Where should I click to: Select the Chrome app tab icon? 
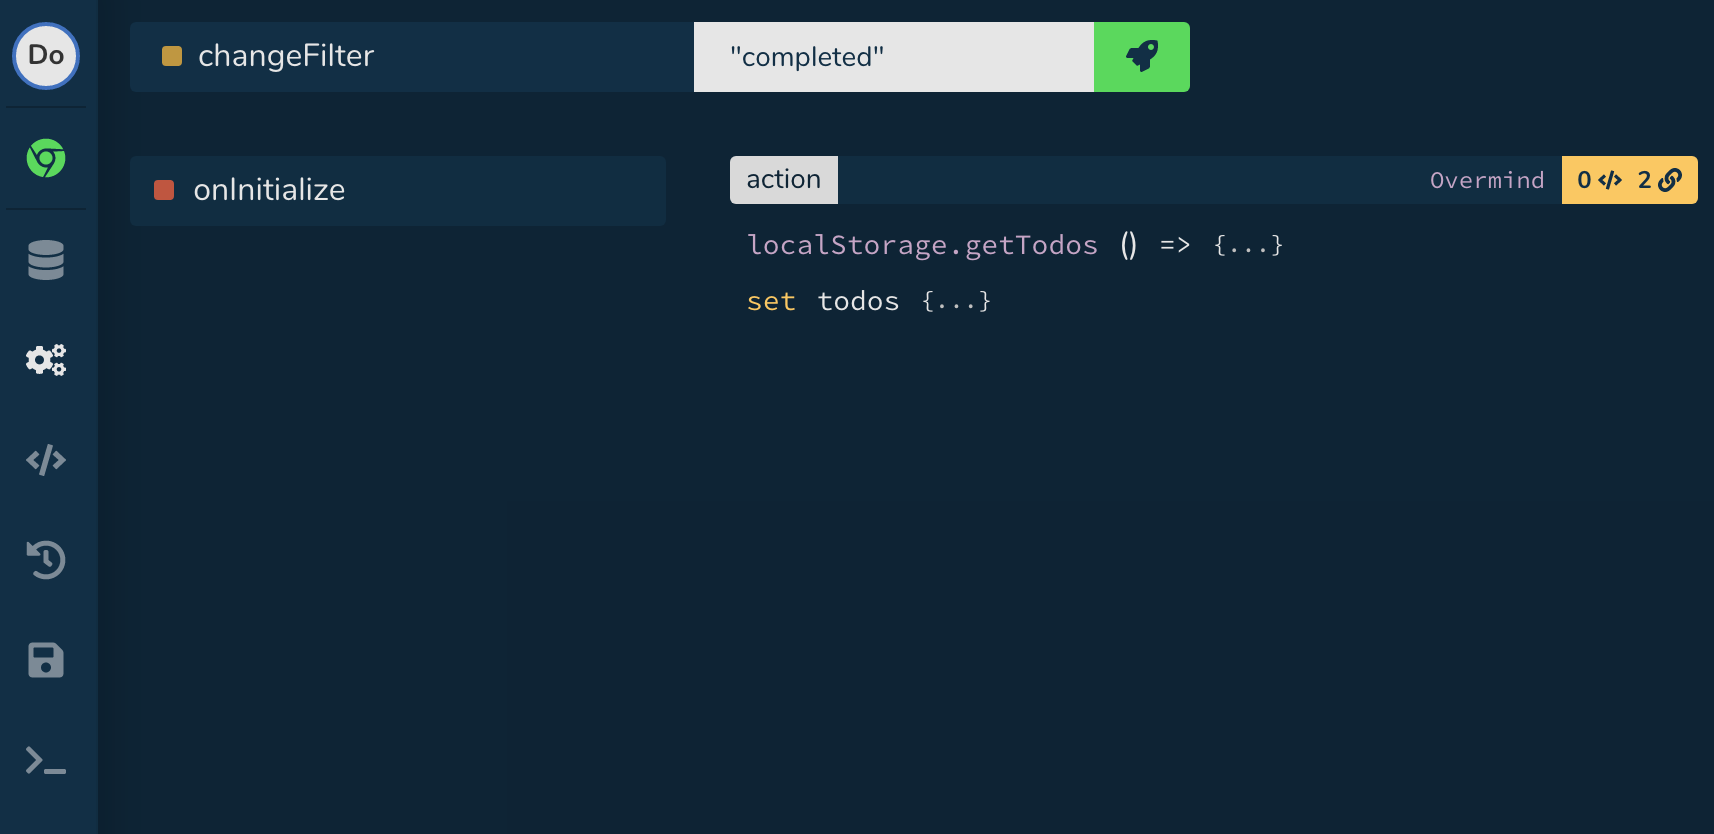pyautogui.click(x=46, y=157)
